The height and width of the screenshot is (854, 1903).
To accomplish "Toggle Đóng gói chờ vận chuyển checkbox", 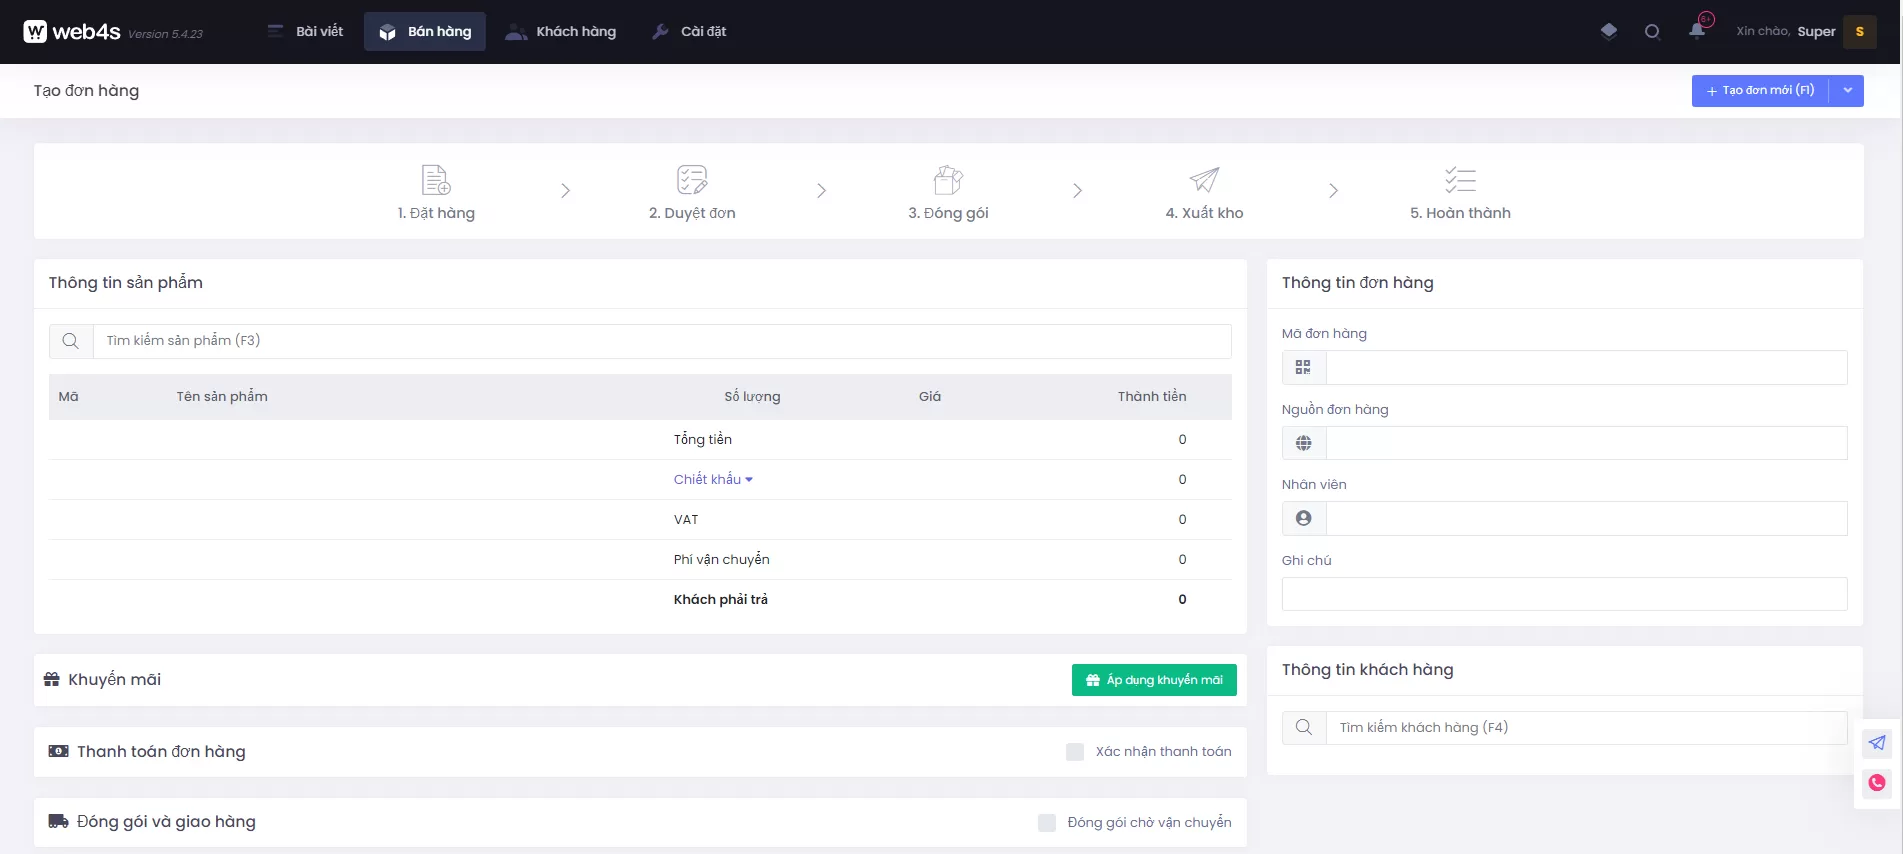I will tap(1047, 823).
